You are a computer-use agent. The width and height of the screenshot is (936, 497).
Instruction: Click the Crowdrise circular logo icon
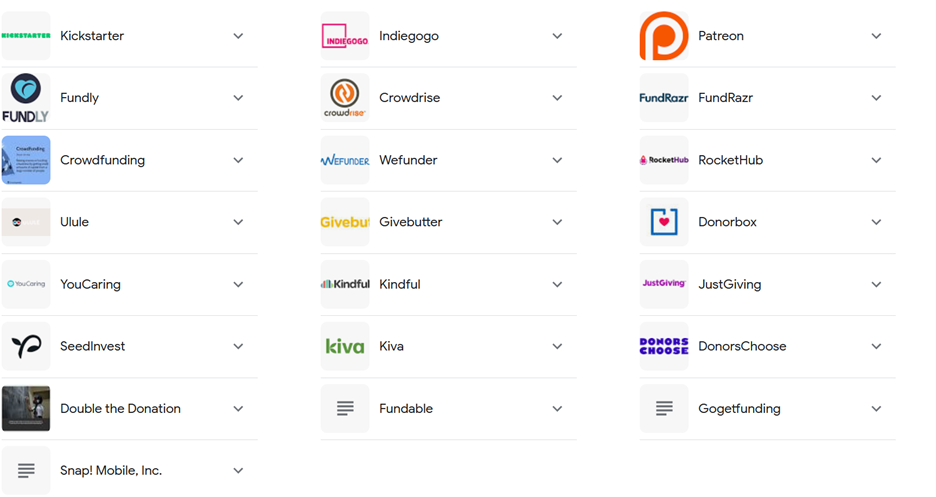coord(345,98)
